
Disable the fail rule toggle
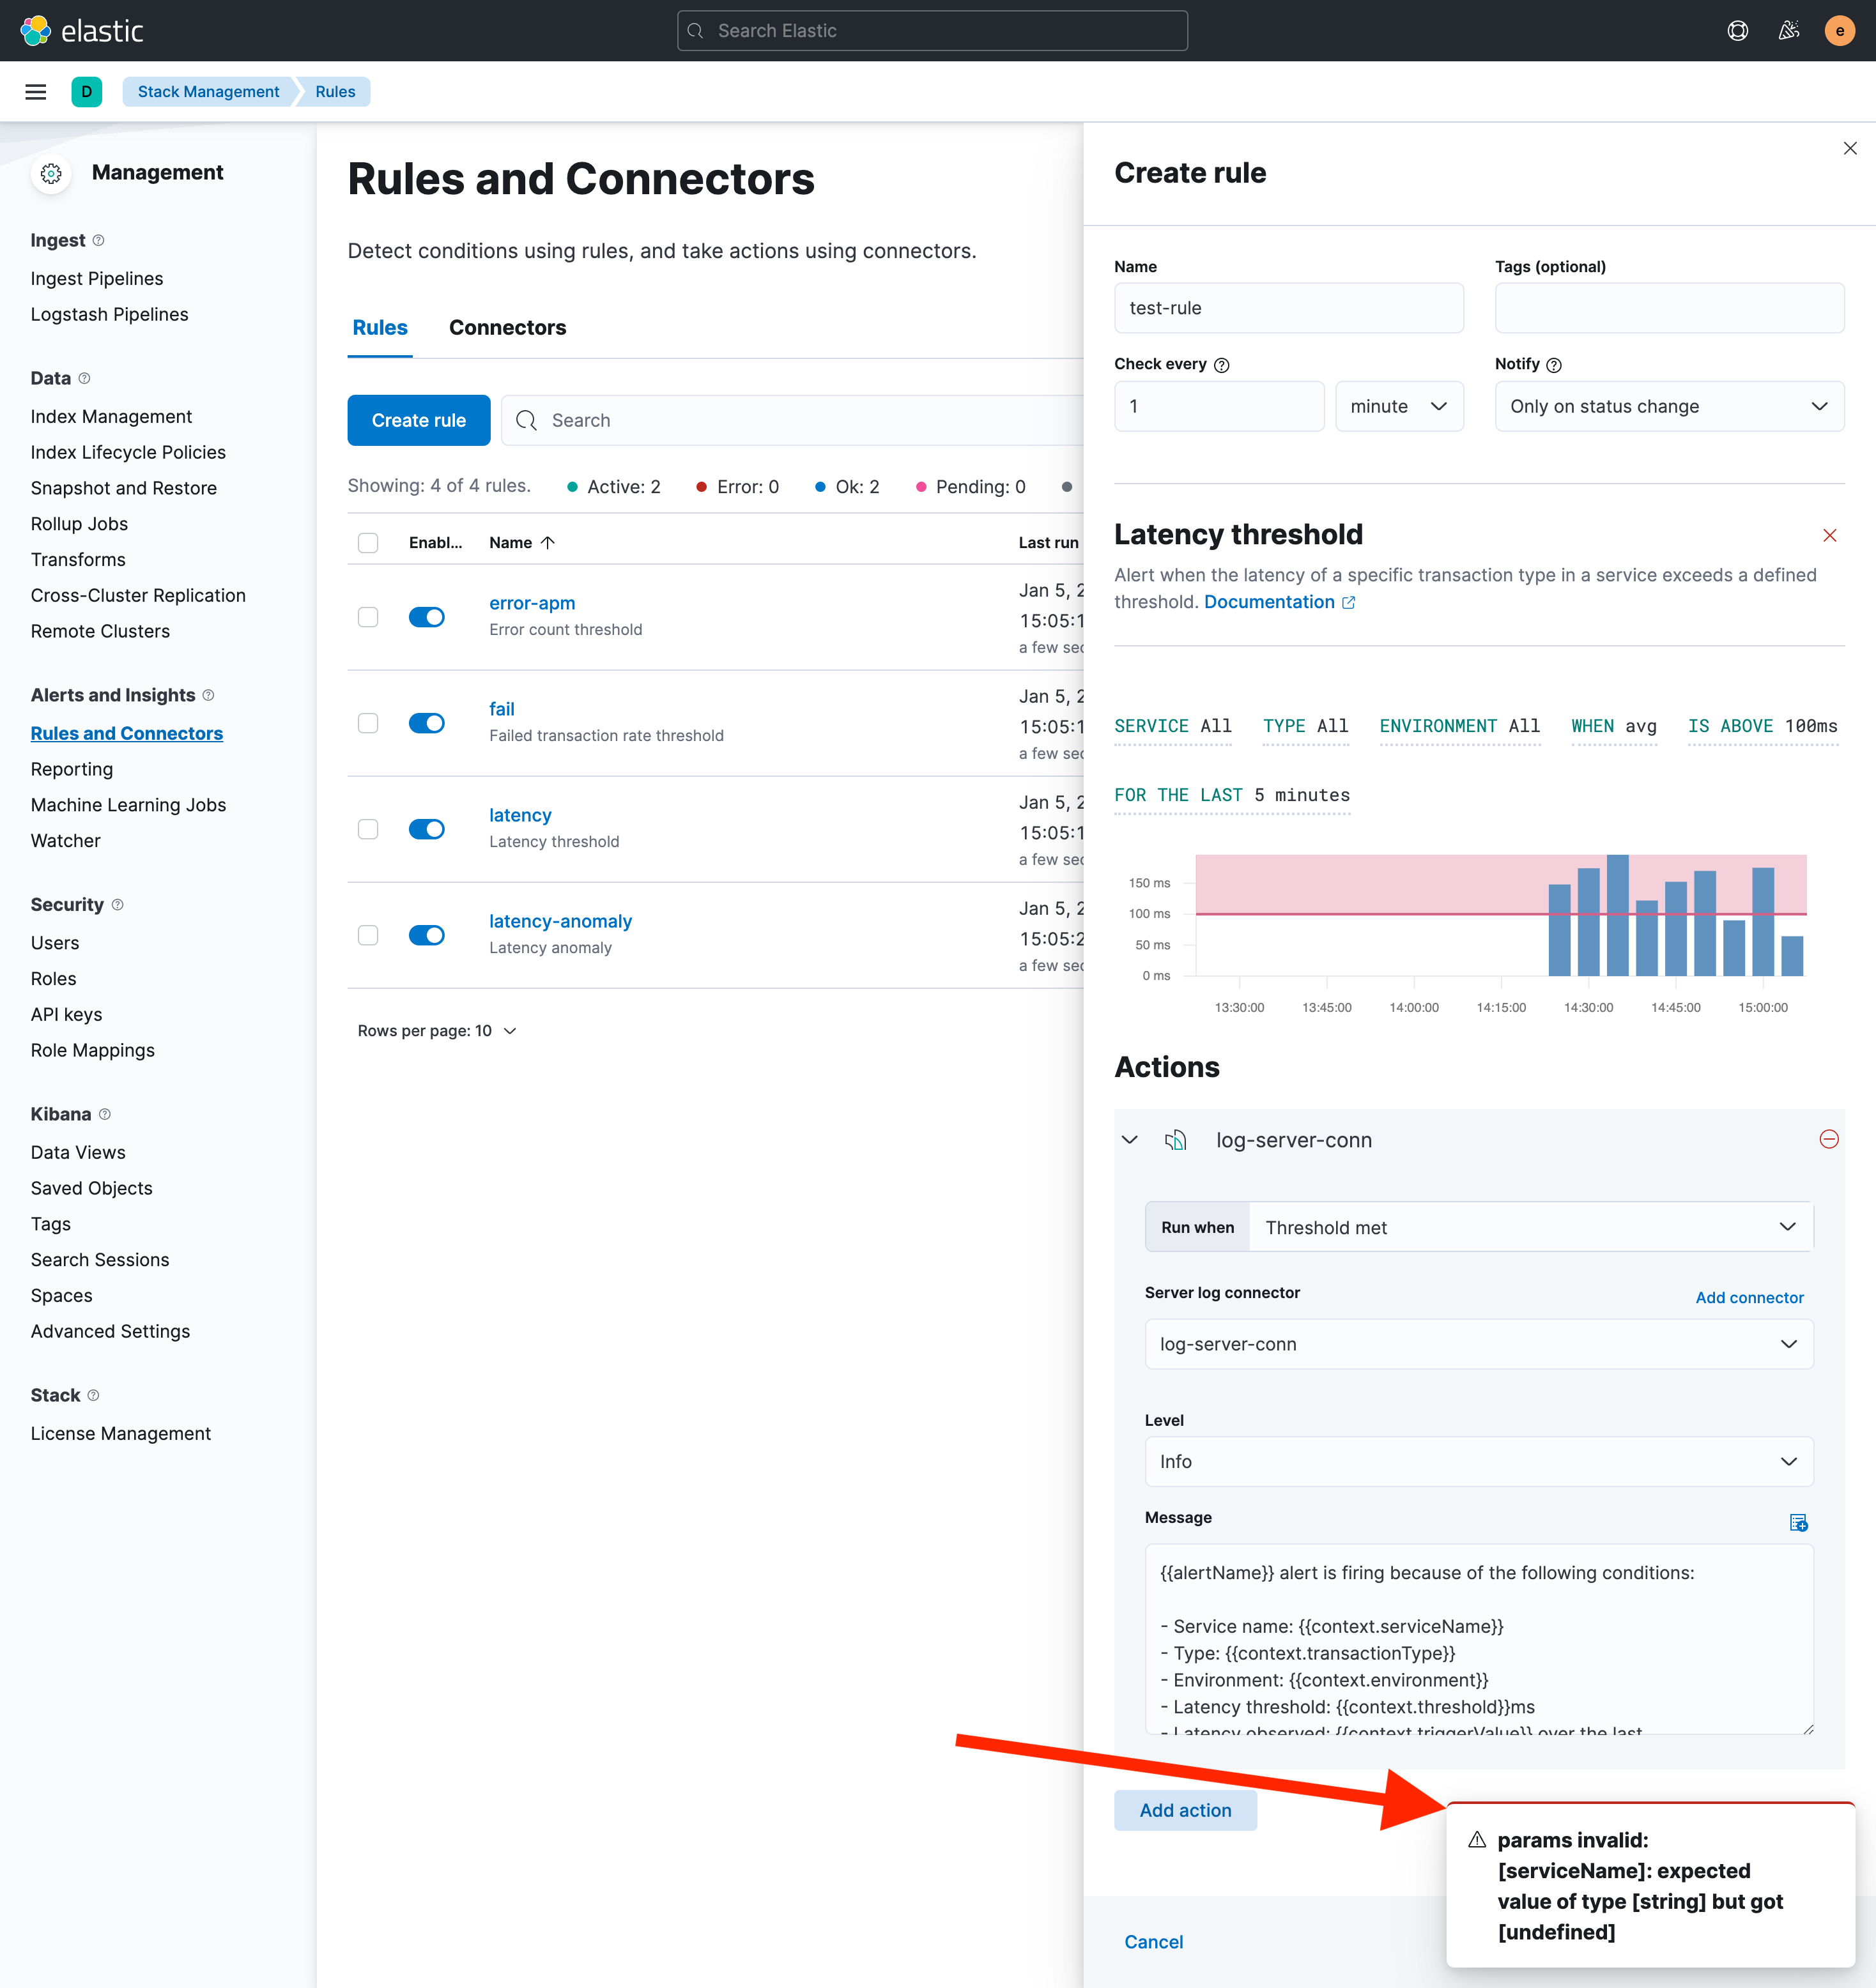pos(427,723)
